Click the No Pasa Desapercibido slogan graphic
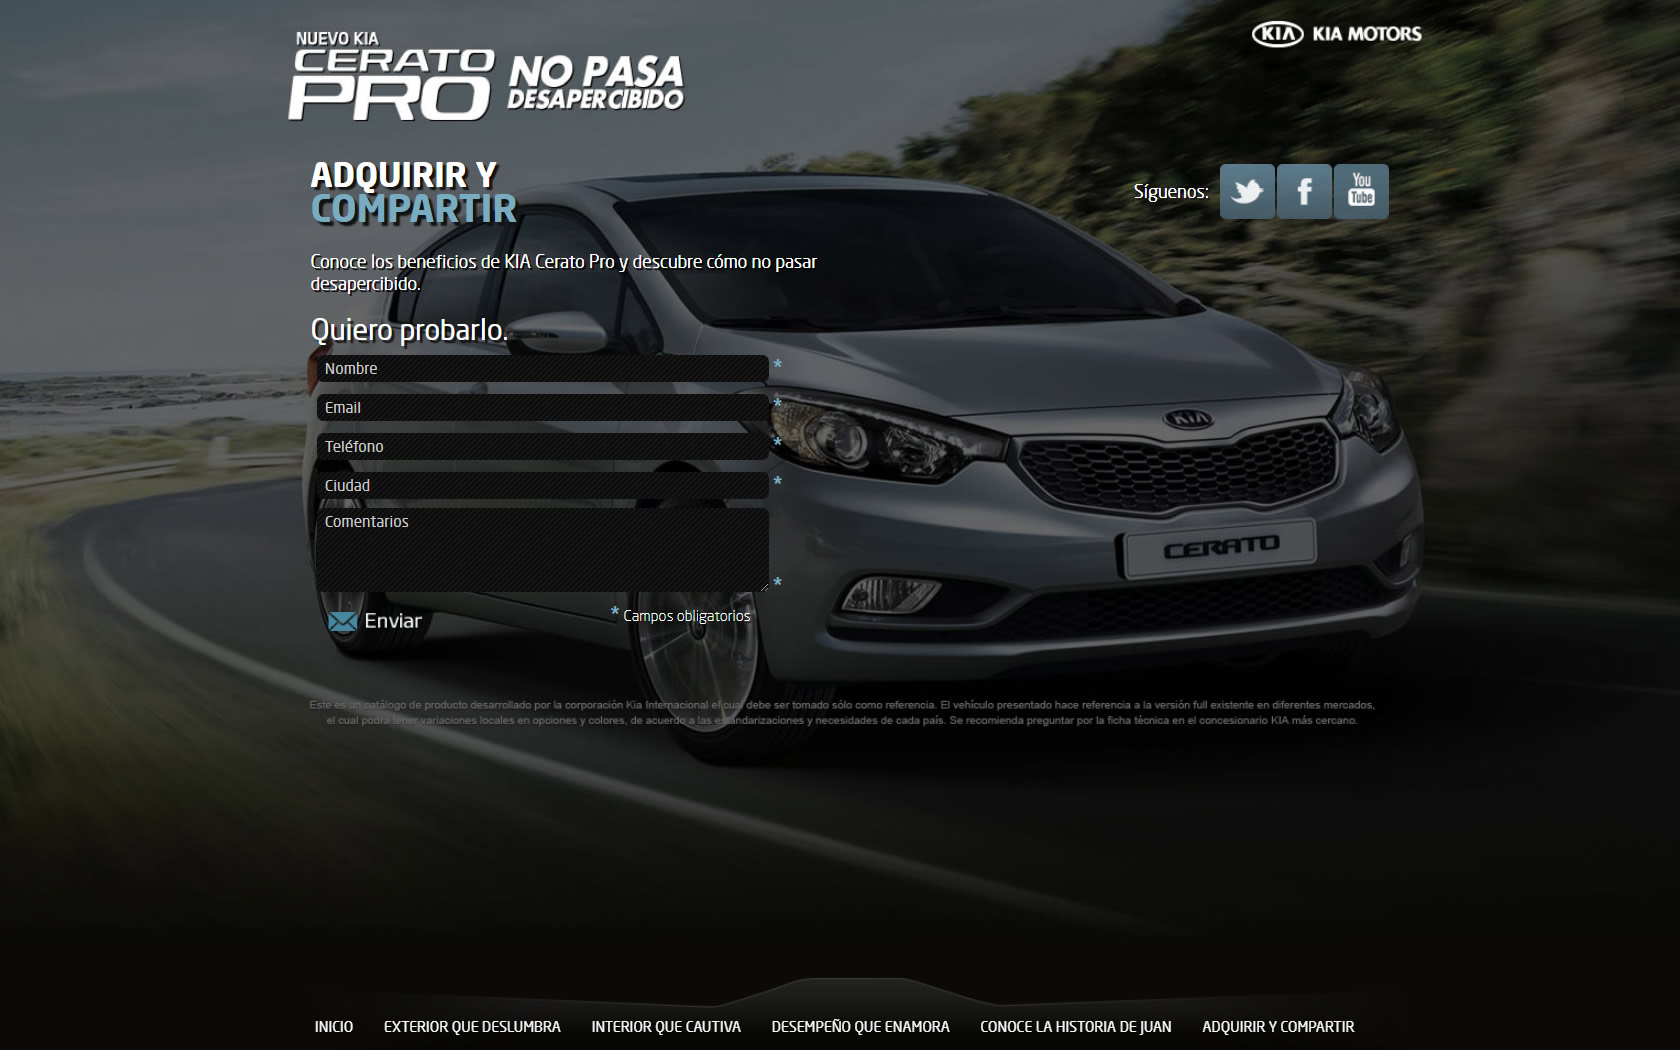The height and width of the screenshot is (1050, 1680). [596, 83]
